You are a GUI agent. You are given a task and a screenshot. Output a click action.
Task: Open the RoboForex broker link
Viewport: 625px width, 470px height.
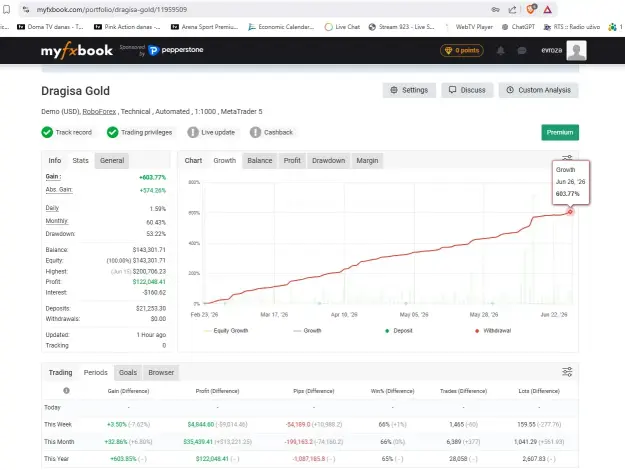point(99,112)
